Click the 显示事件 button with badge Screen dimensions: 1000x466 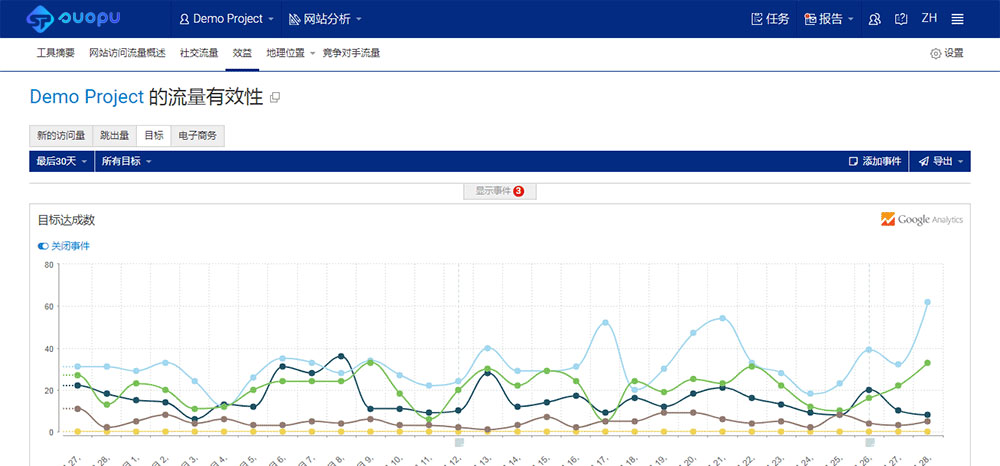tap(499, 191)
